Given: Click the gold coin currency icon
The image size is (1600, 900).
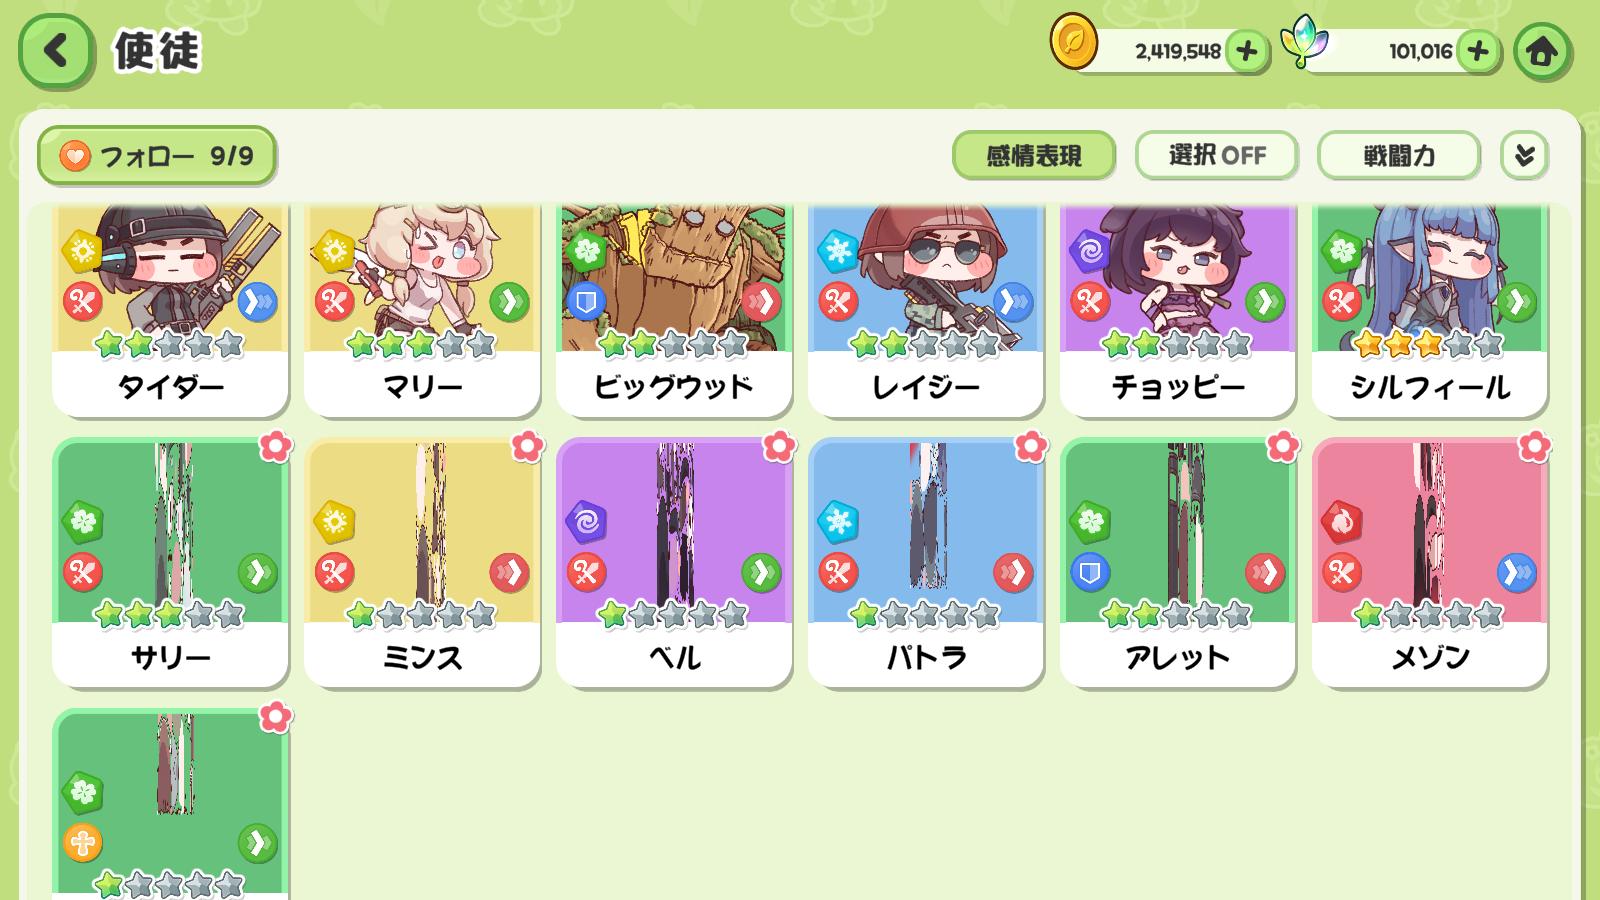Looking at the screenshot, I should [1074, 44].
